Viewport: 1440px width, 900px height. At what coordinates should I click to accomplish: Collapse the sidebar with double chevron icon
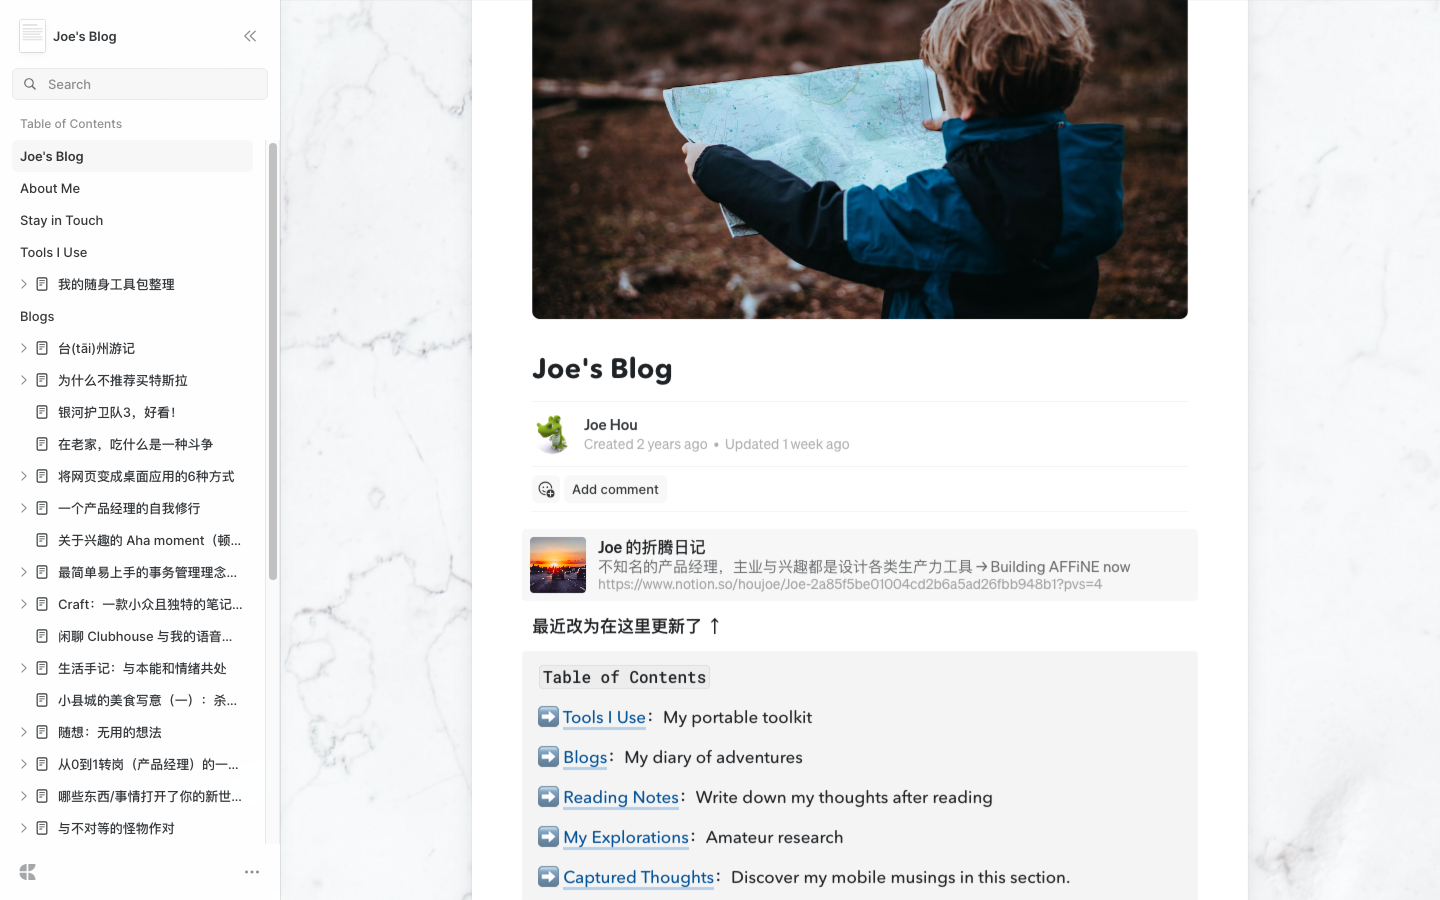click(x=250, y=36)
